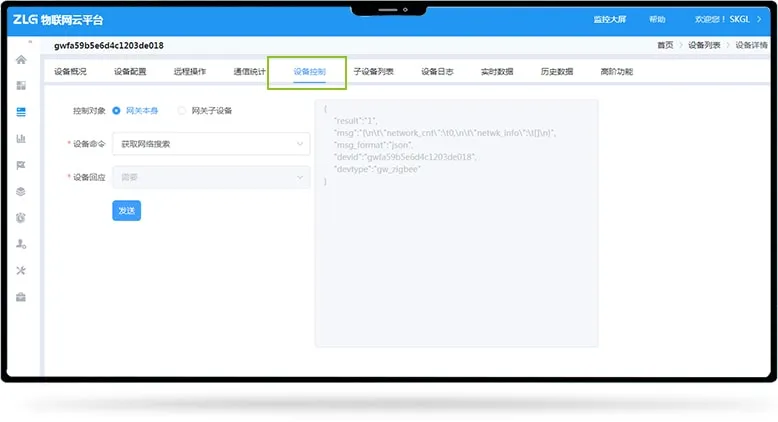Open the stacked layers sidebar icon

click(21, 191)
